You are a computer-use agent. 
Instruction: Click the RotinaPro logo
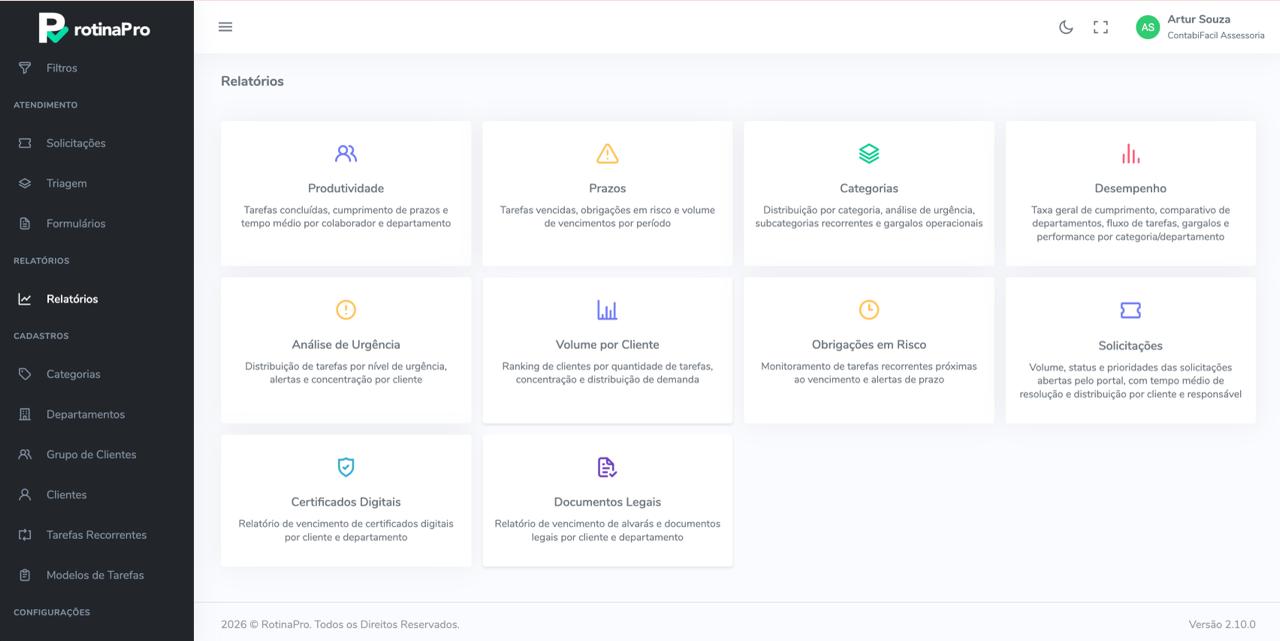point(95,28)
